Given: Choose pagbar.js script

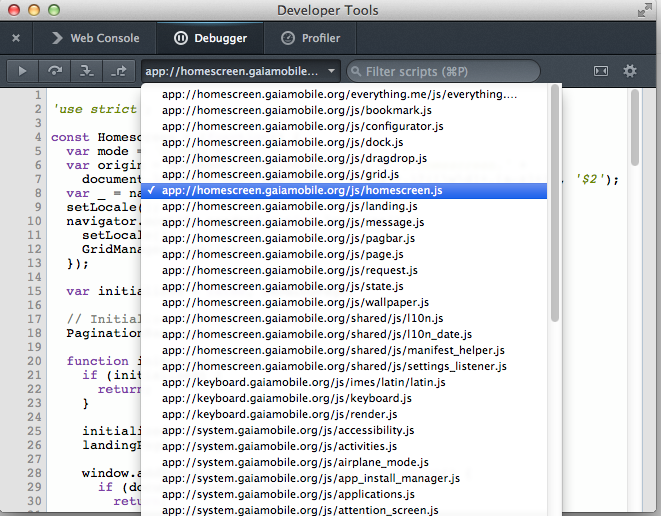Looking at the screenshot, I should [344, 238].
